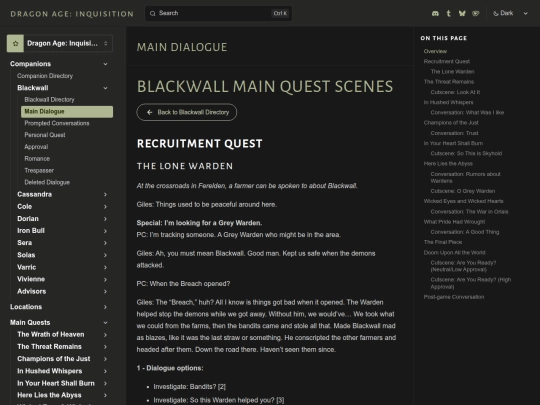Jump to Conversation: What Was I like
The width and height of the screenshot is (540, 405).
click(467, 113)
